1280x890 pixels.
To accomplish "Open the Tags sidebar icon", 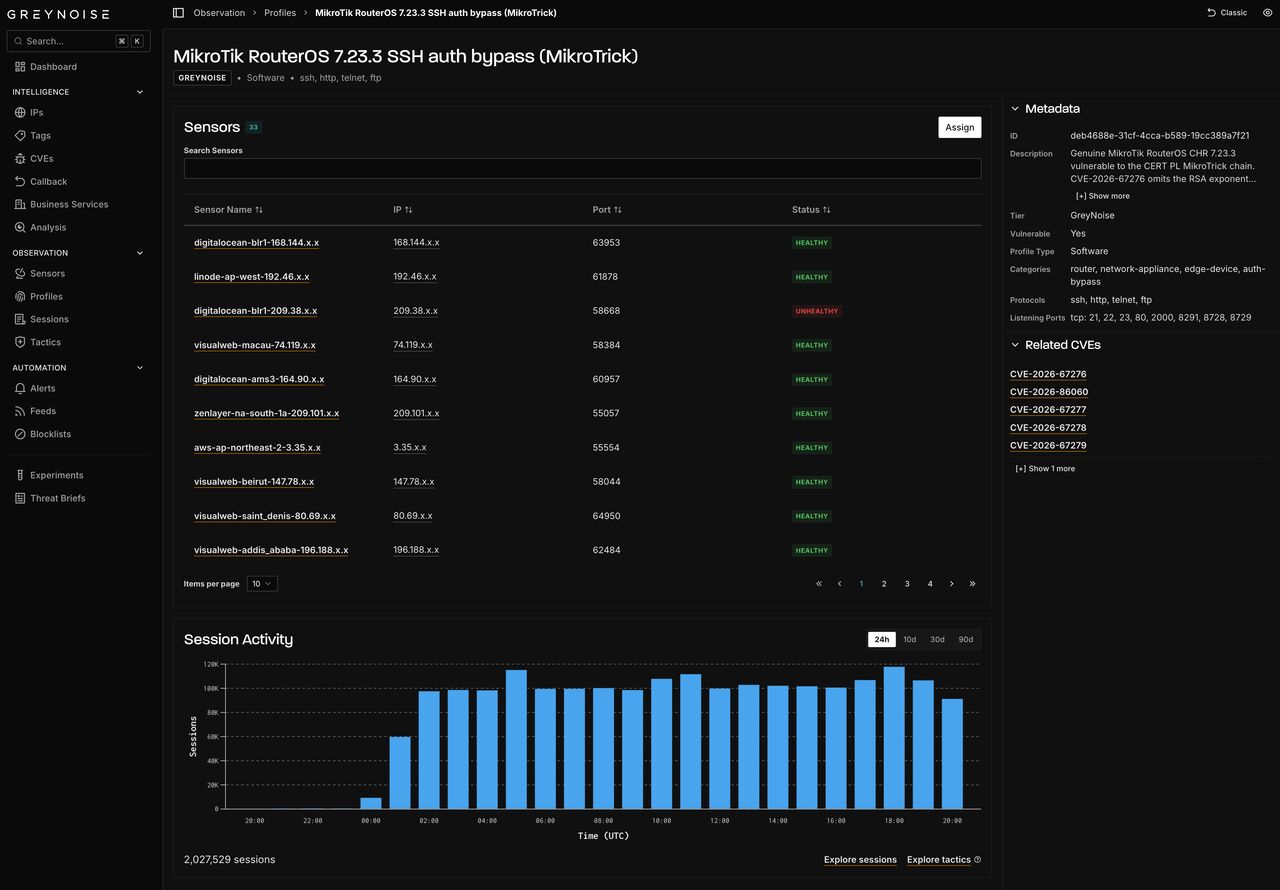I will tap(20, 136).
